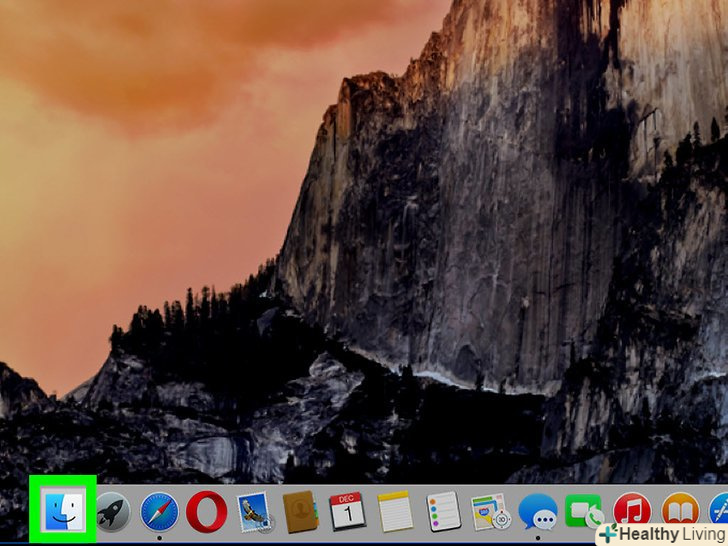This screenshot has width=728, height=546.
Task: Open the Safari compass icon
Action: click(x=158, y=513)
